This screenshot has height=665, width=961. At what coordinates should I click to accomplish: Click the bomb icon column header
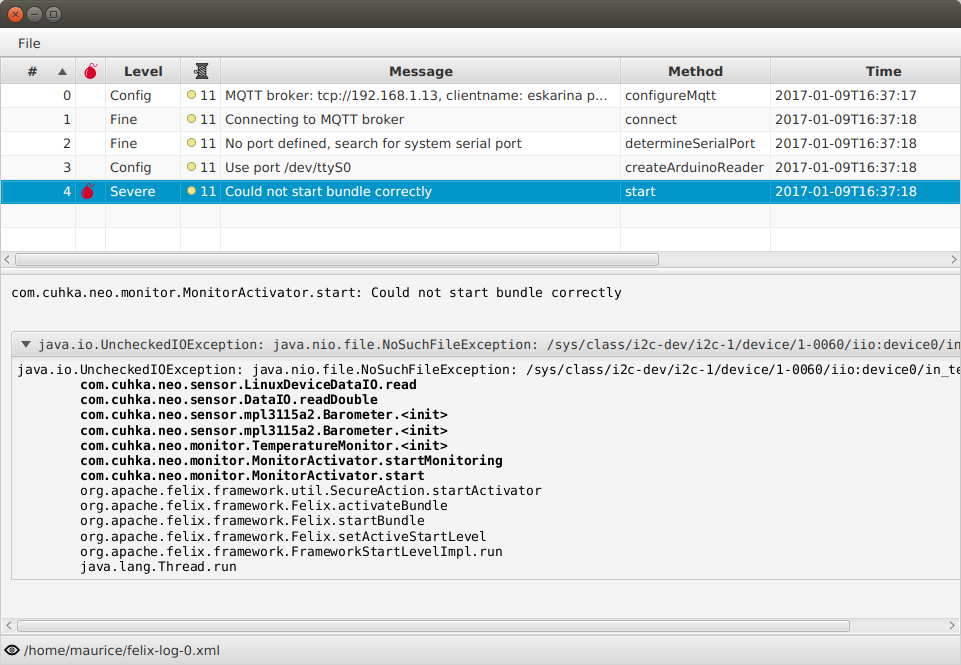click(x=91, y=71)
